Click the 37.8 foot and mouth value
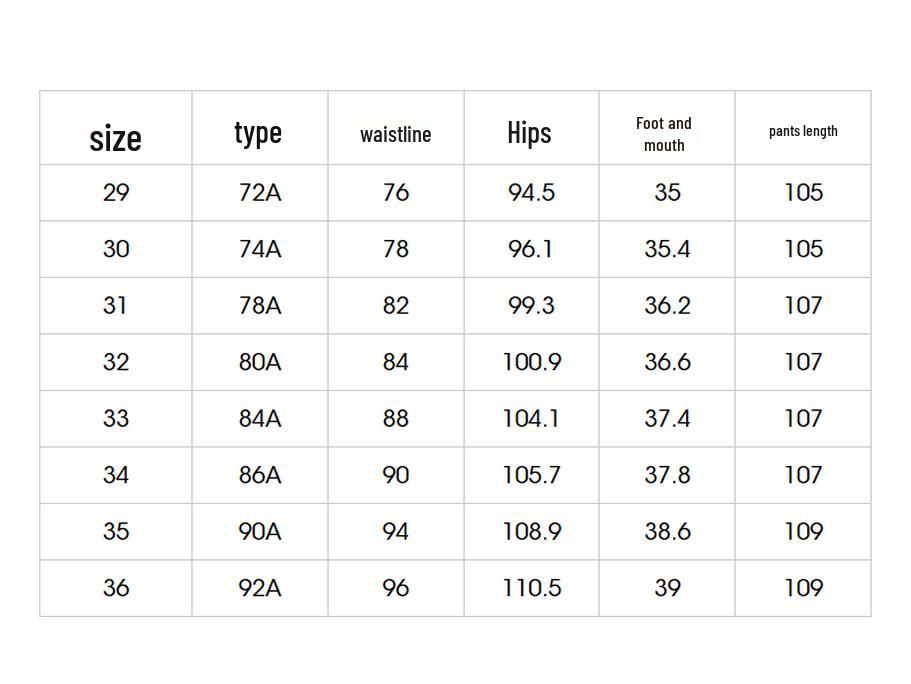This screenshot has height=684, width=911. (667, 475)
